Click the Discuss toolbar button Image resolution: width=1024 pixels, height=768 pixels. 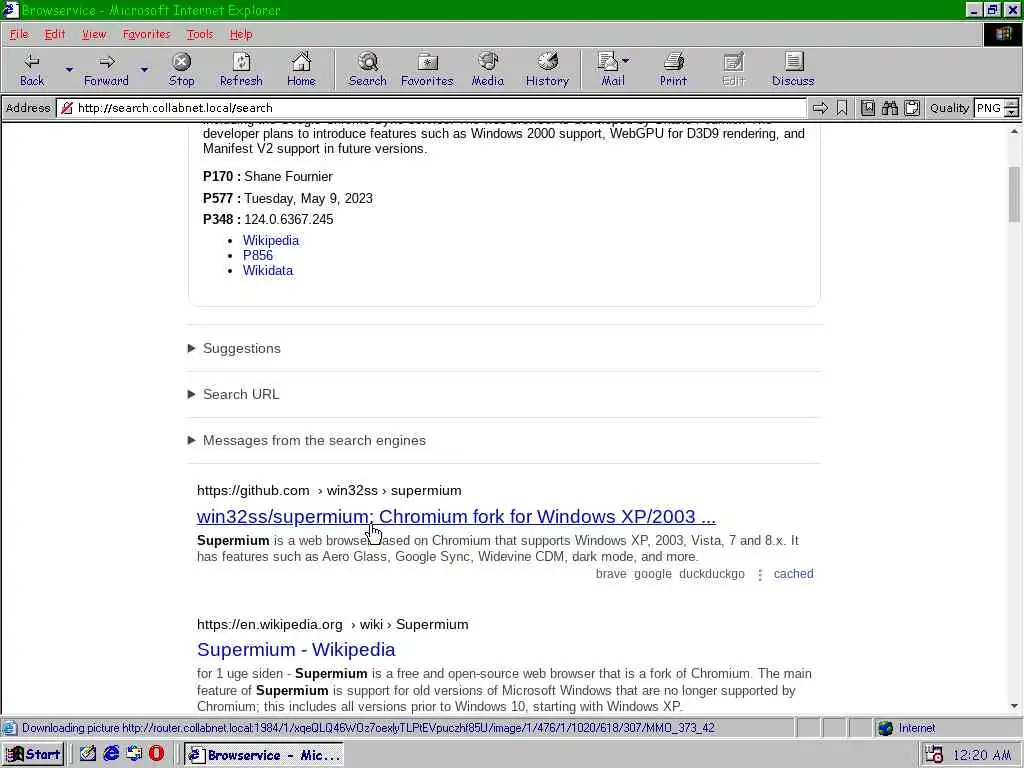(x=793, y=70)
